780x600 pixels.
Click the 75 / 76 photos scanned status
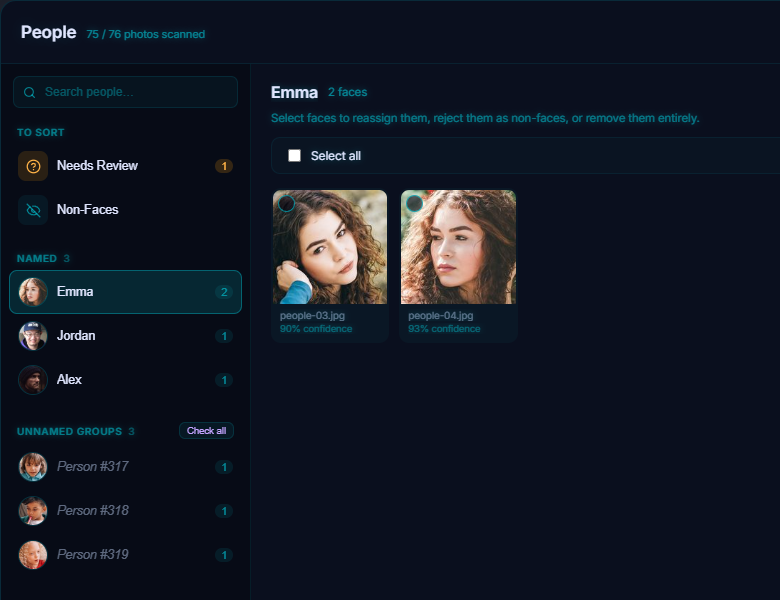[x=146, y=34]
